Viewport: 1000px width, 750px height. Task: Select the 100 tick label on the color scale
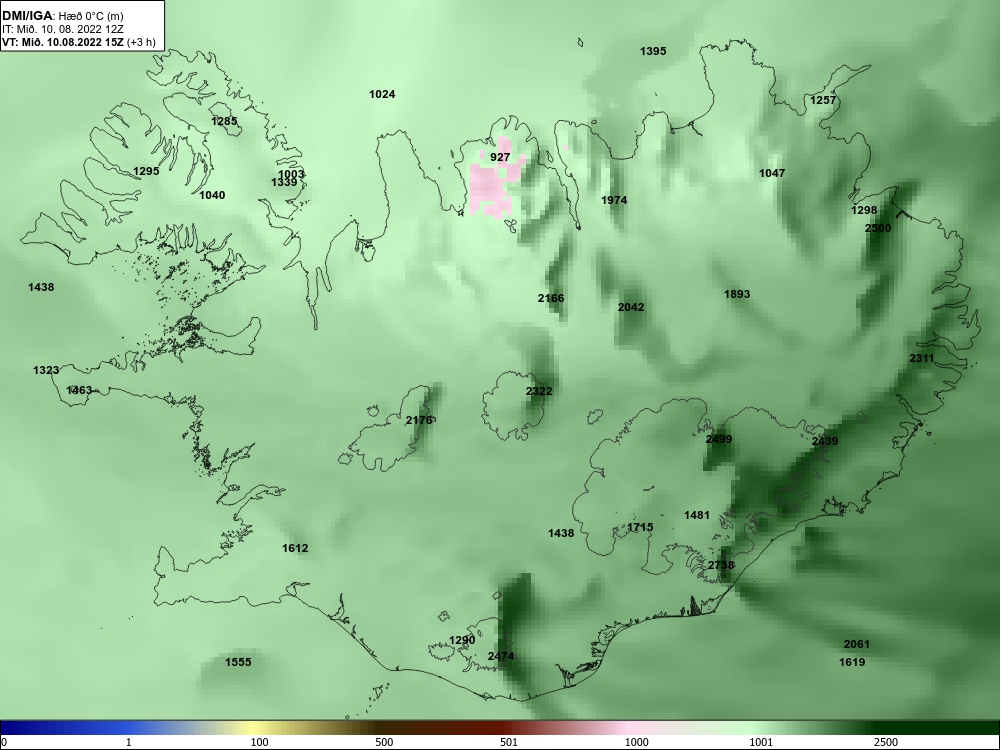pos(259,742)
